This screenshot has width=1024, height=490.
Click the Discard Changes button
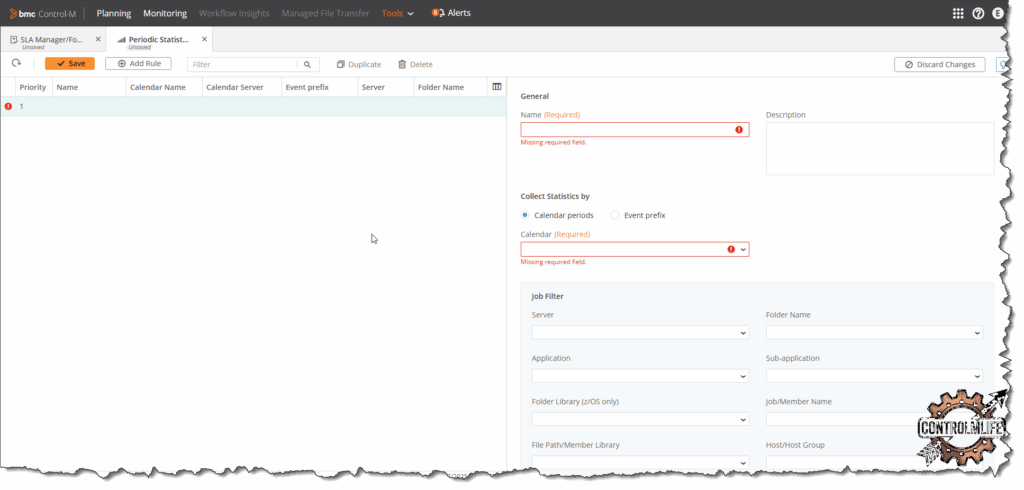coord(939,64)
